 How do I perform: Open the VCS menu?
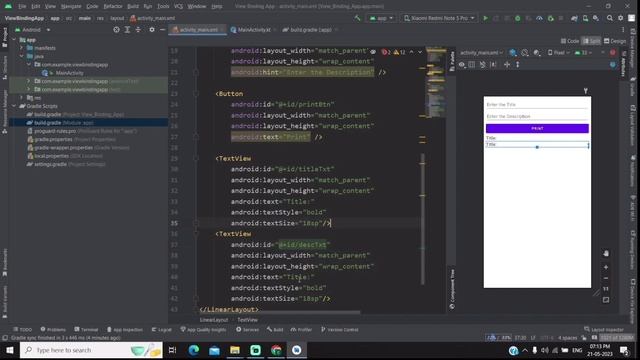[178, 6]
